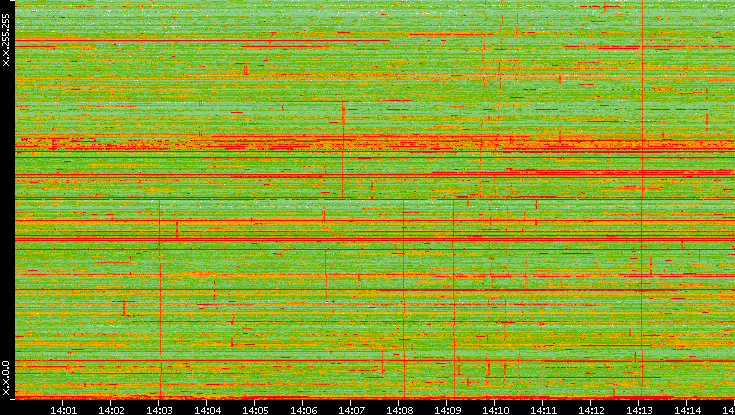The image size is (735, 415).
Task: Click the 14:07 time axis label
Action: [x=352, y=410]
